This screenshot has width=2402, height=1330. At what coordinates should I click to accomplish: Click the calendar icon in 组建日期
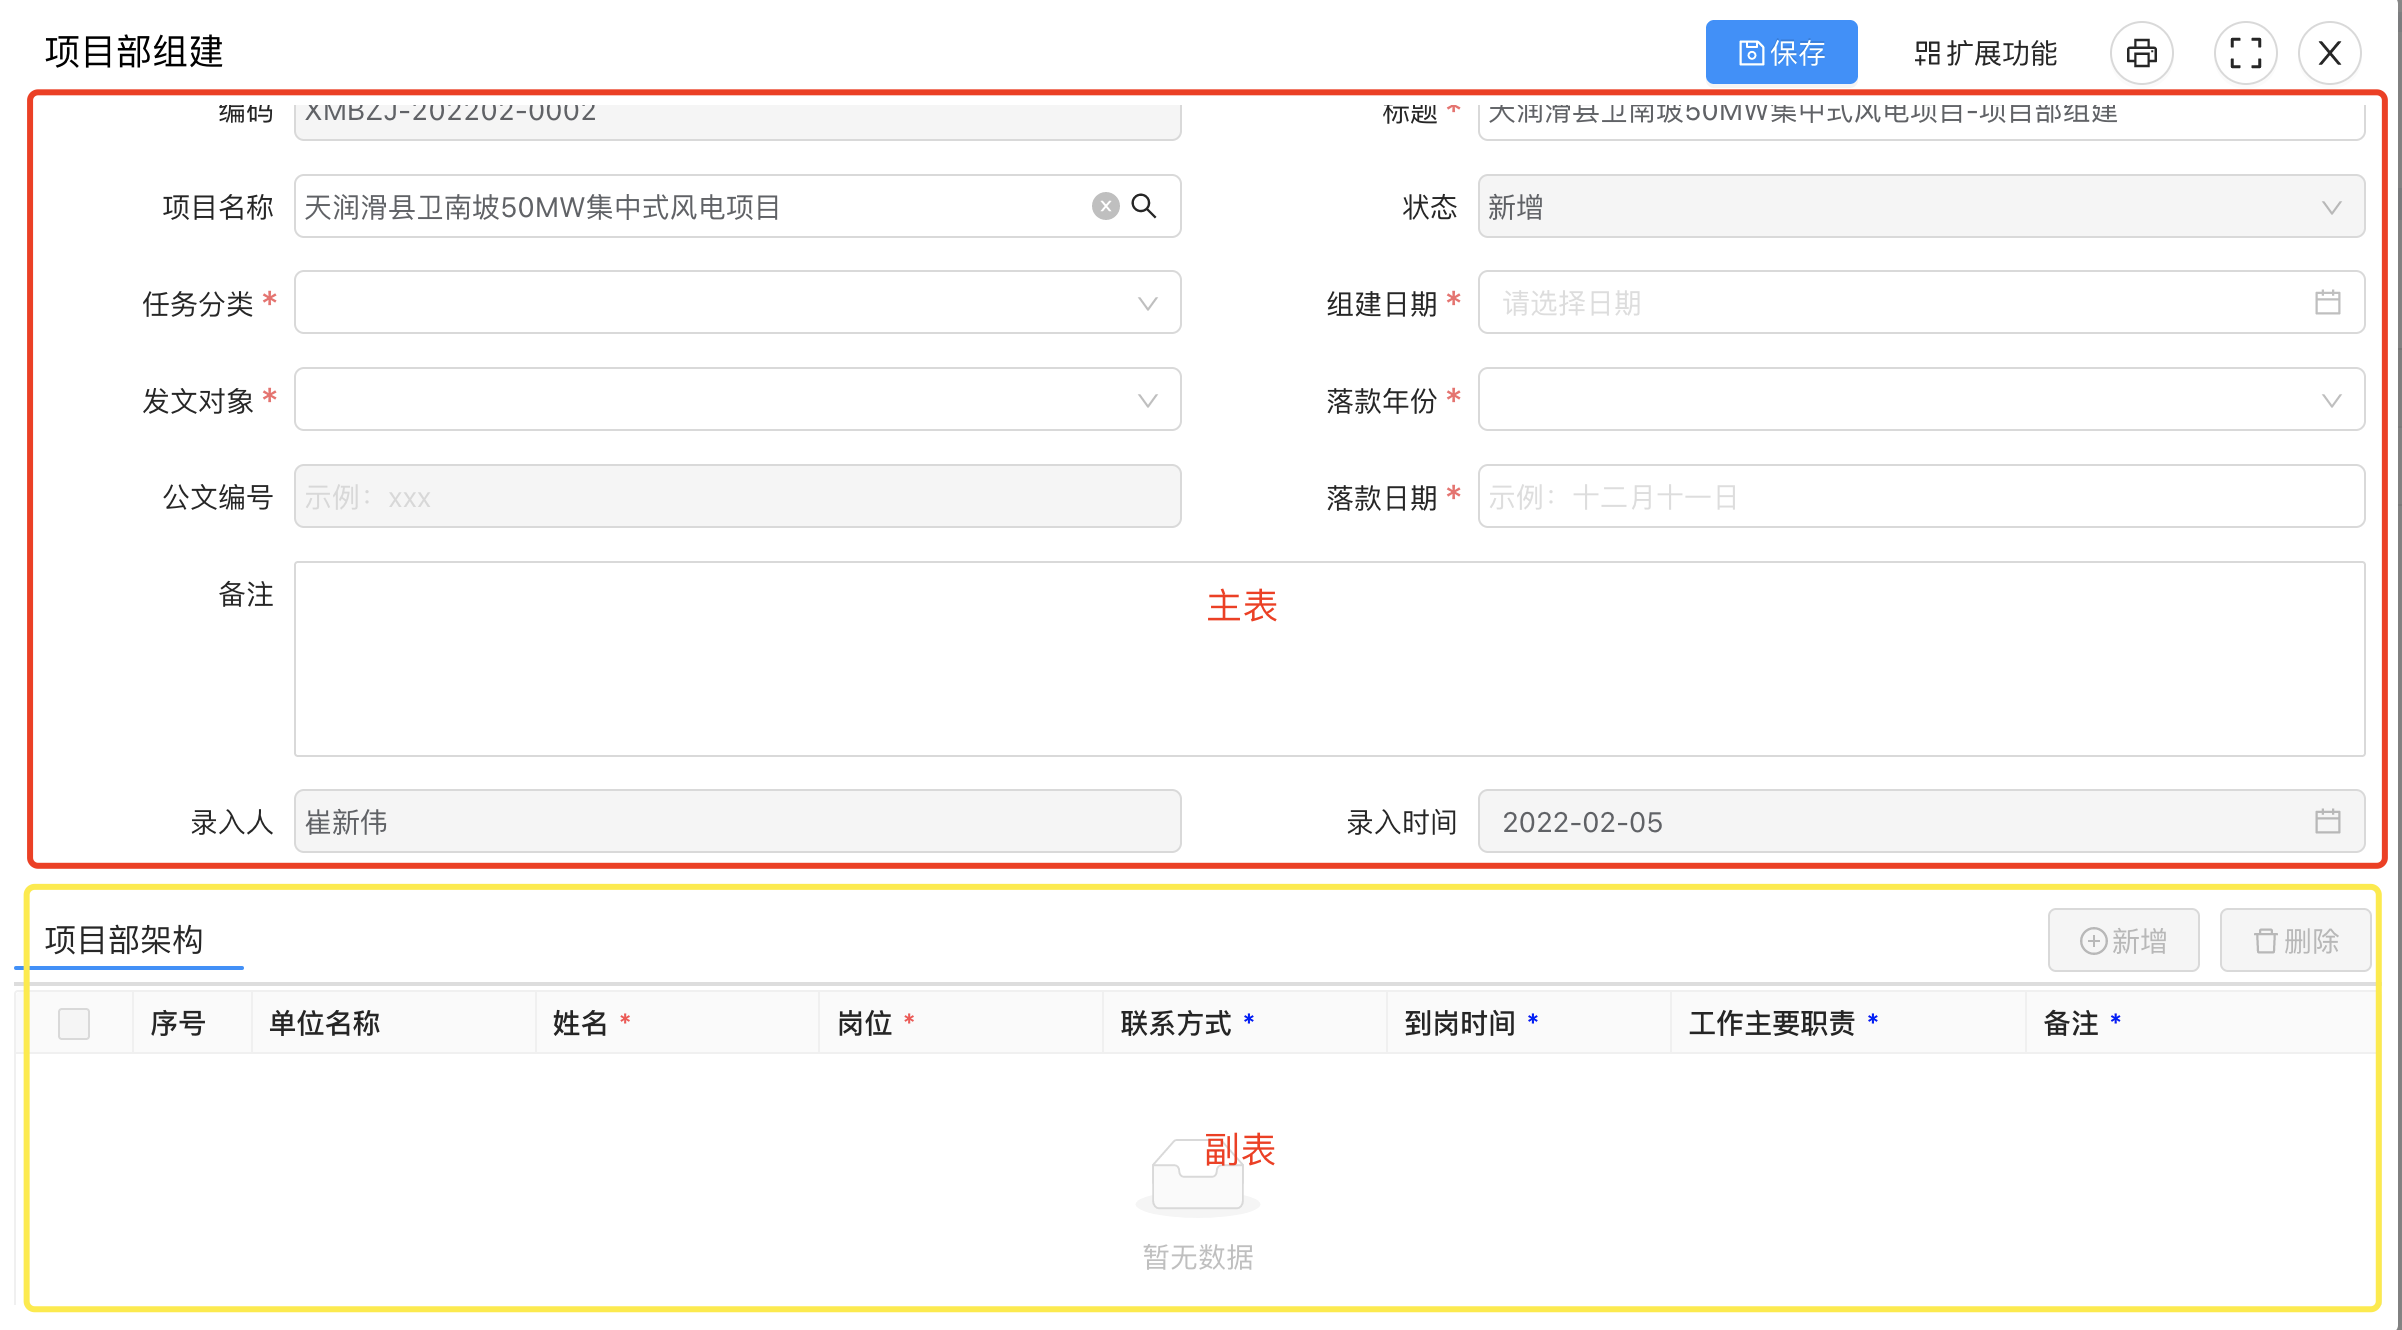pyautogui.click(x=2327, y=302)
